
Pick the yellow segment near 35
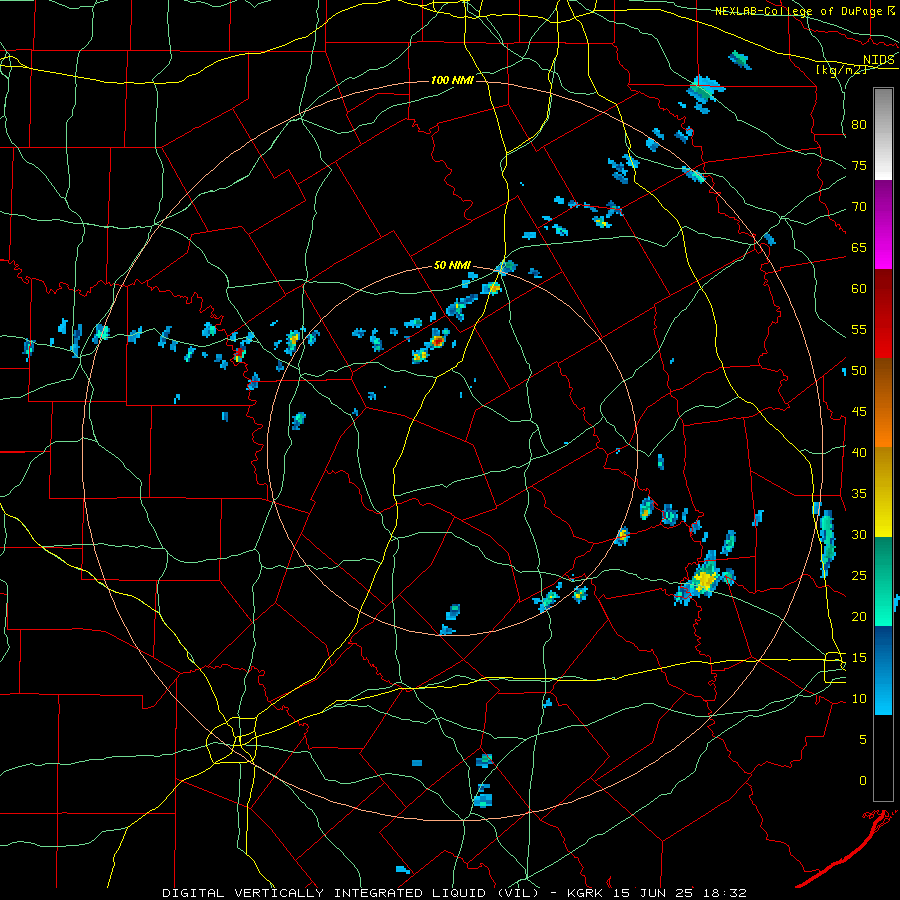pos(883,492)
